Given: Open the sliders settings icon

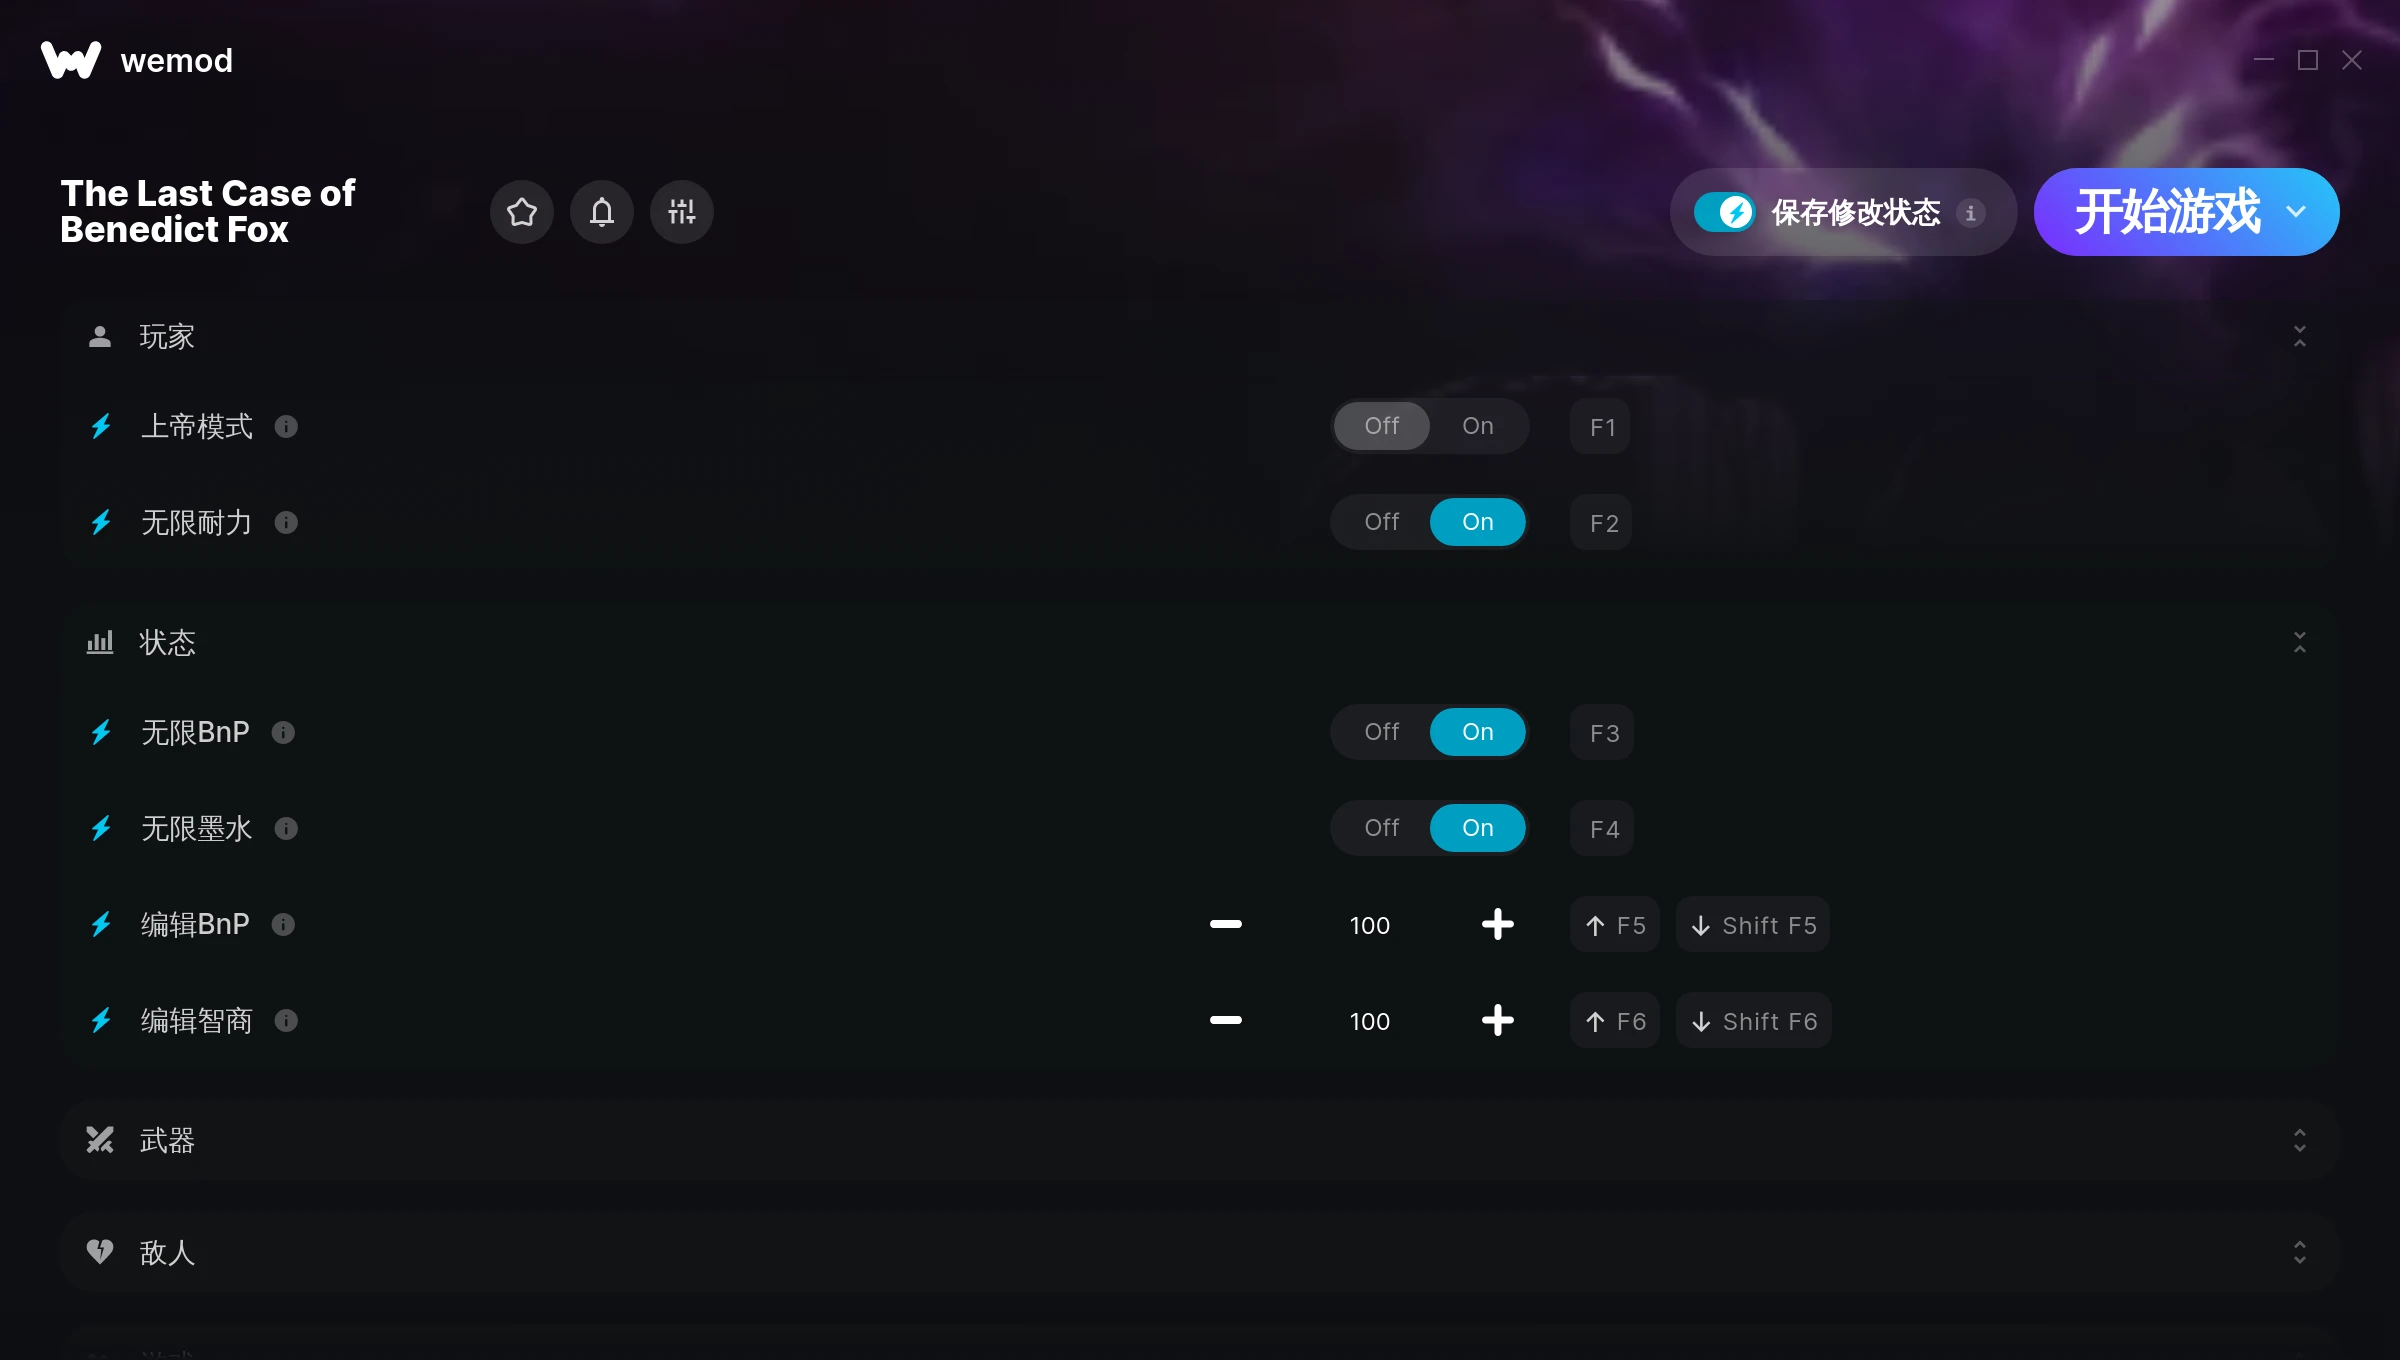Looking at the screenshot, I should coord(681,212).
